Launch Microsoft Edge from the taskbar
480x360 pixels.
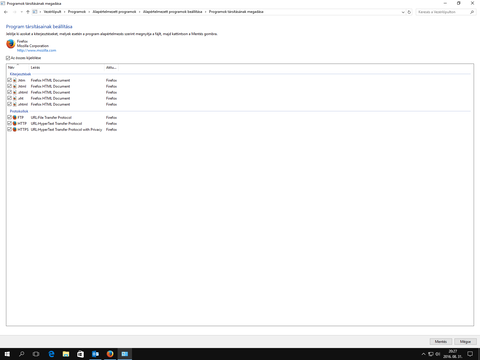point(51,354)
